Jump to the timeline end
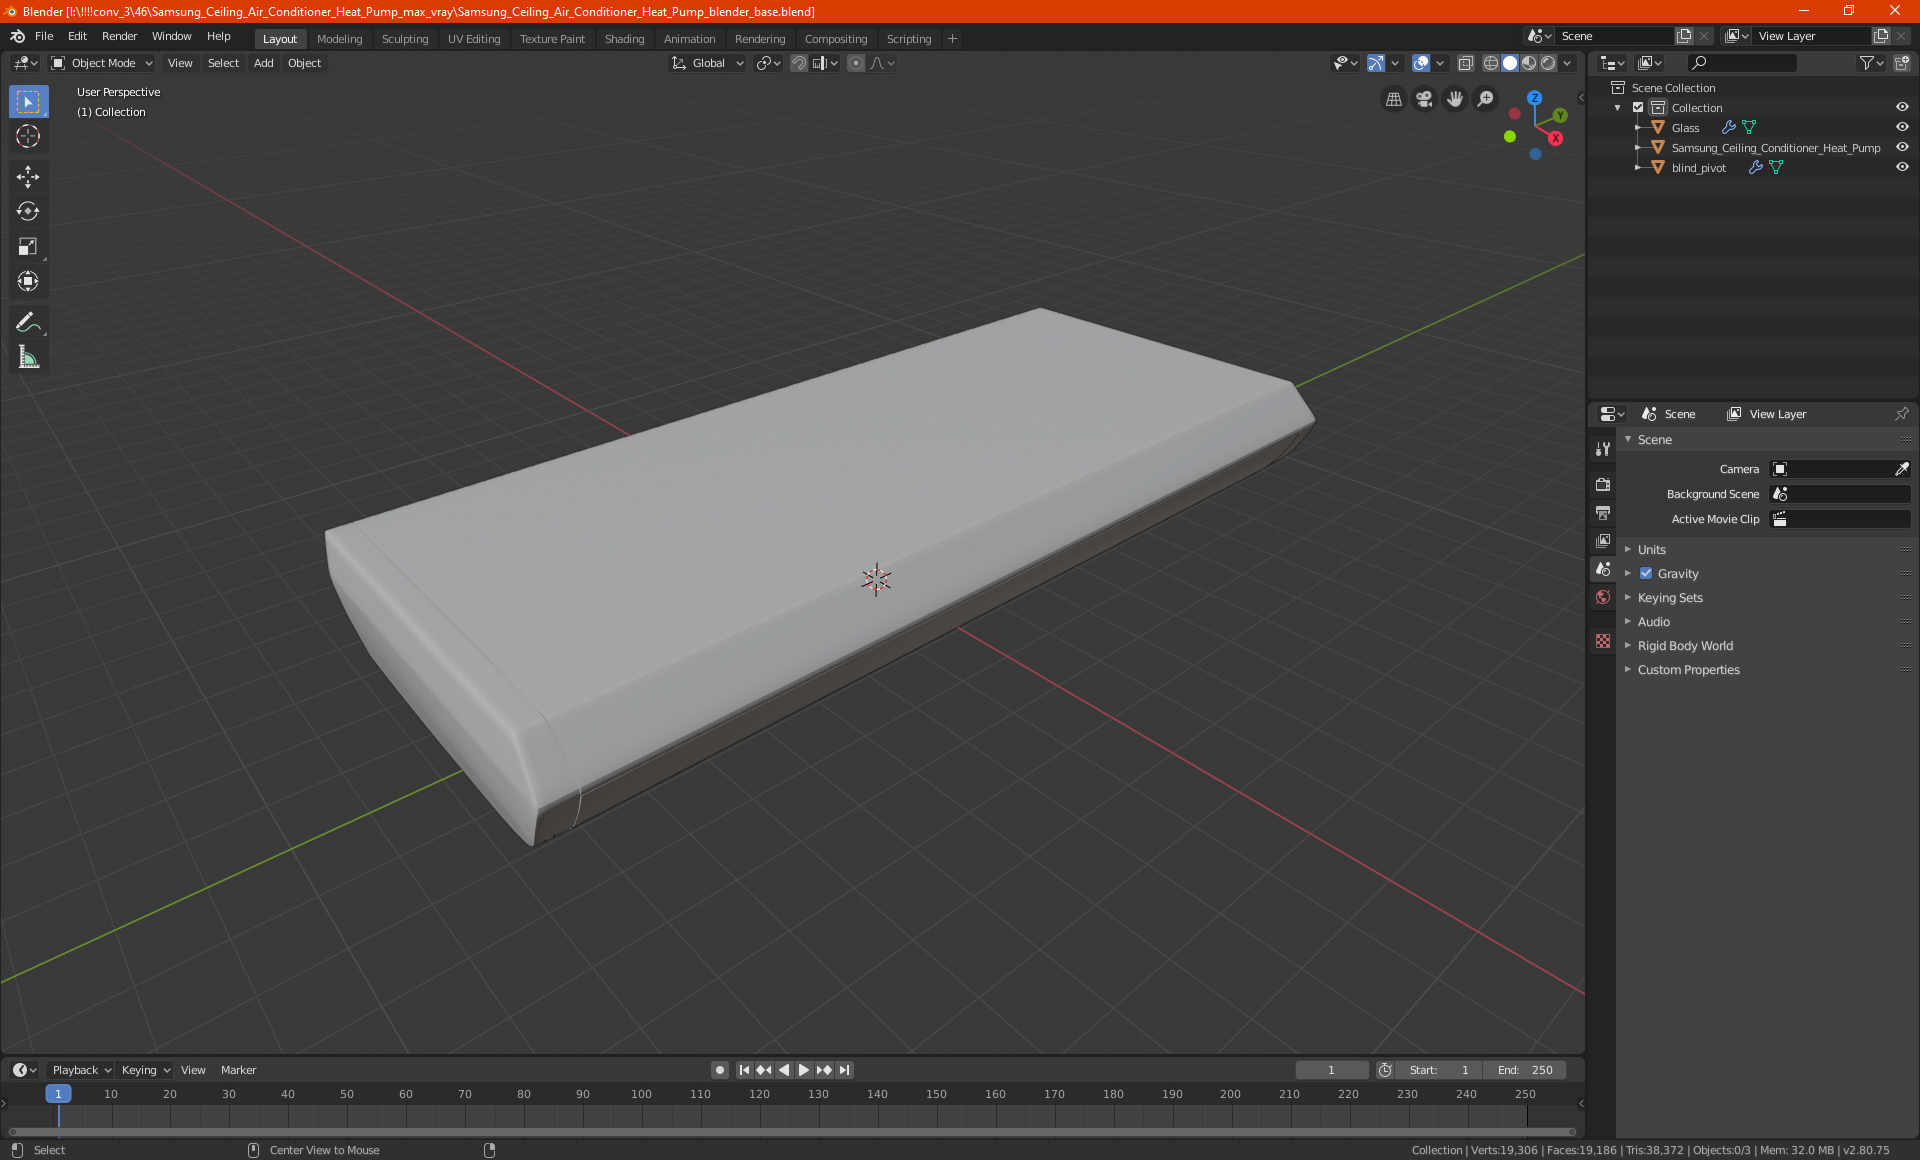 [x=844, y=1070]
